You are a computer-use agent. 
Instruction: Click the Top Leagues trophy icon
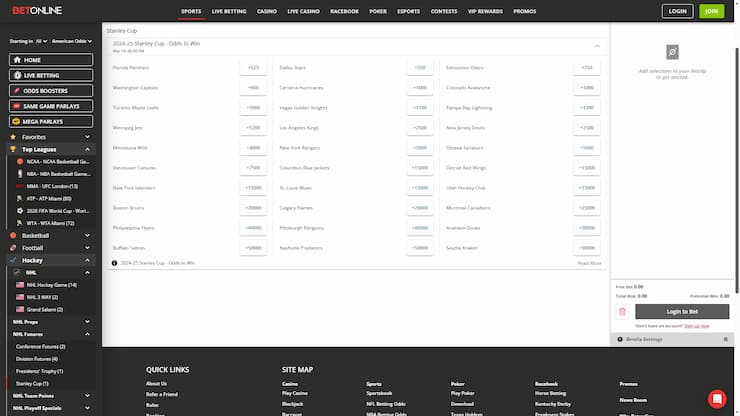click(13, 149)
